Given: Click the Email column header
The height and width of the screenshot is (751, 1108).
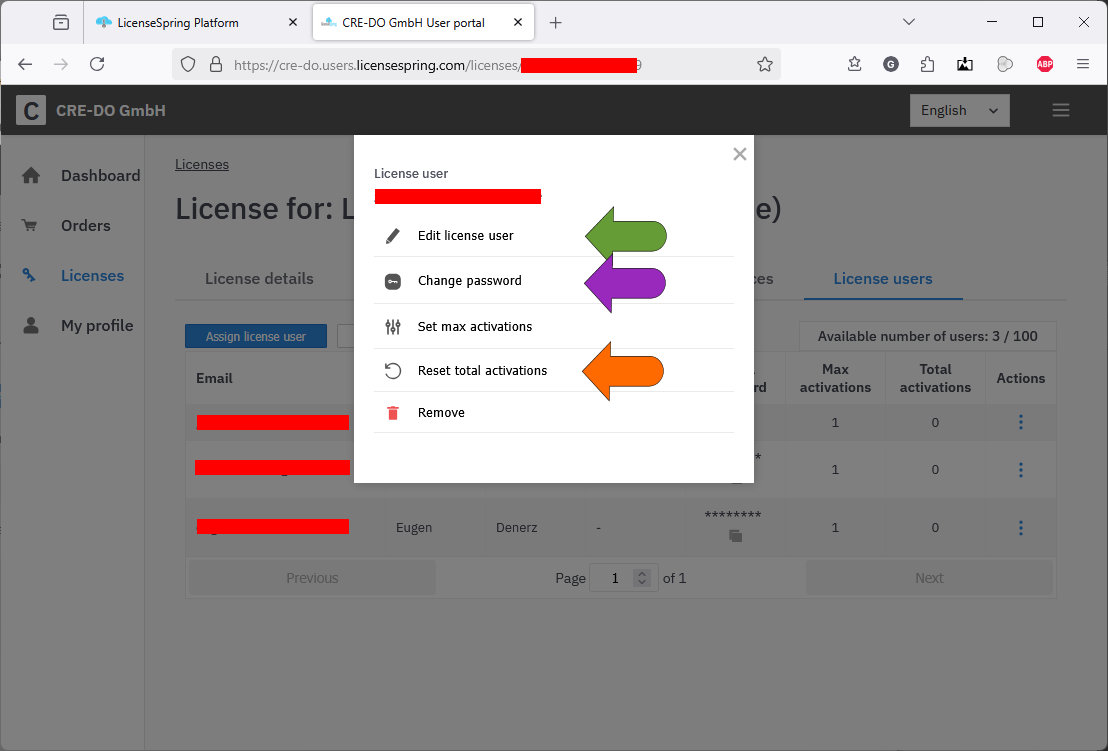Looking at the screenshot, I should tap(214, 378).
